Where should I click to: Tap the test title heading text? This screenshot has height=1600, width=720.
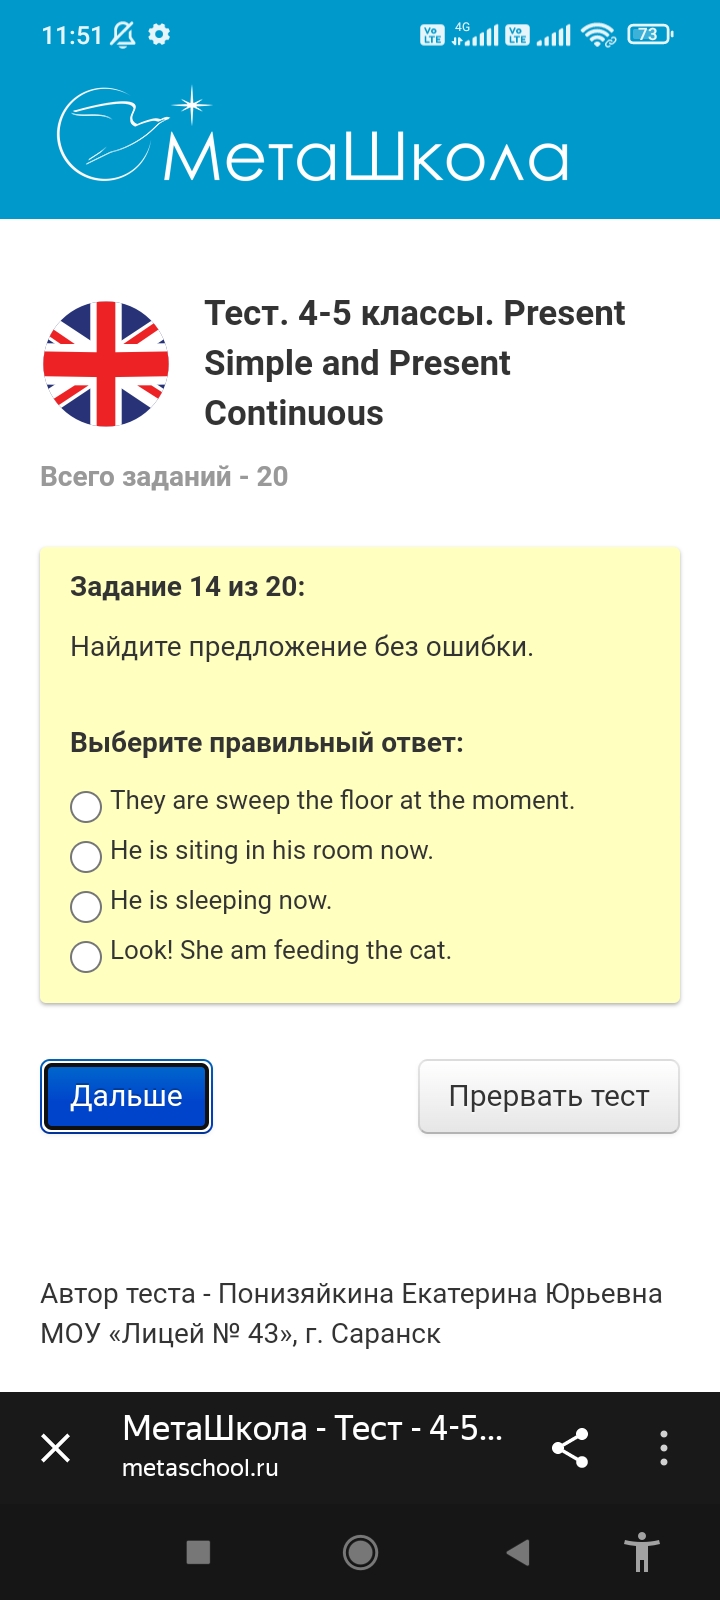click(x=414, y=363)
